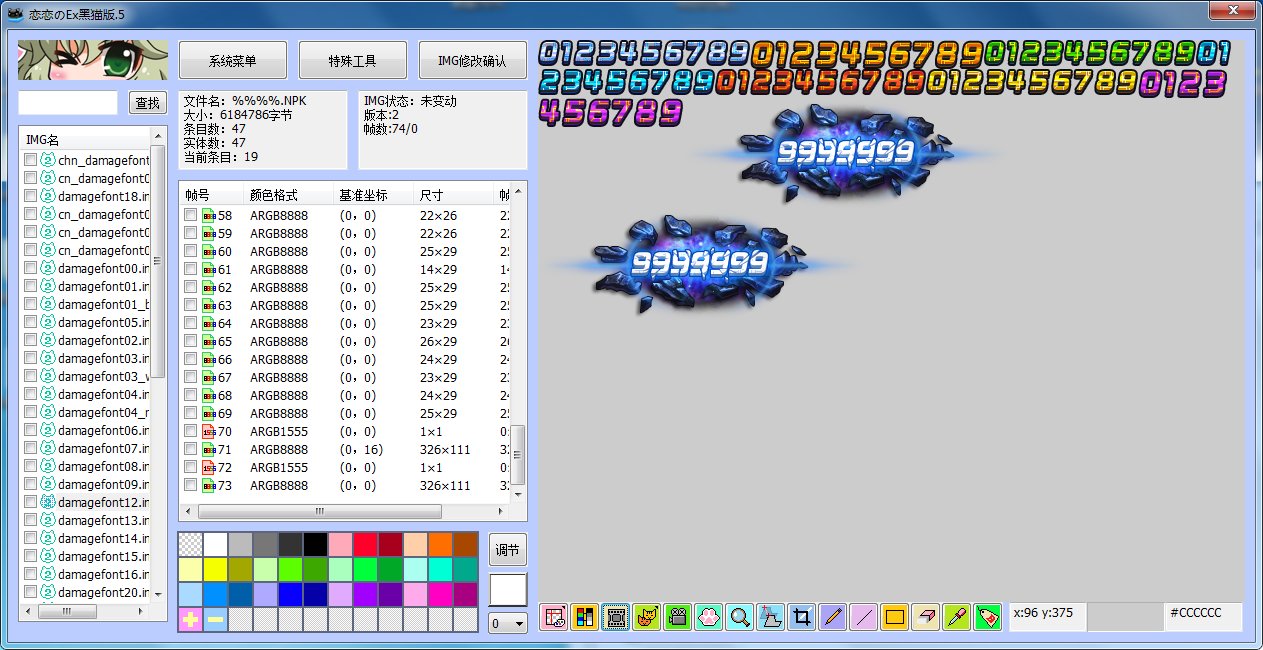
Task: Click the frame list horizontal scroll-right arrow
Action: pyautogui.click(x=502, y=511)
